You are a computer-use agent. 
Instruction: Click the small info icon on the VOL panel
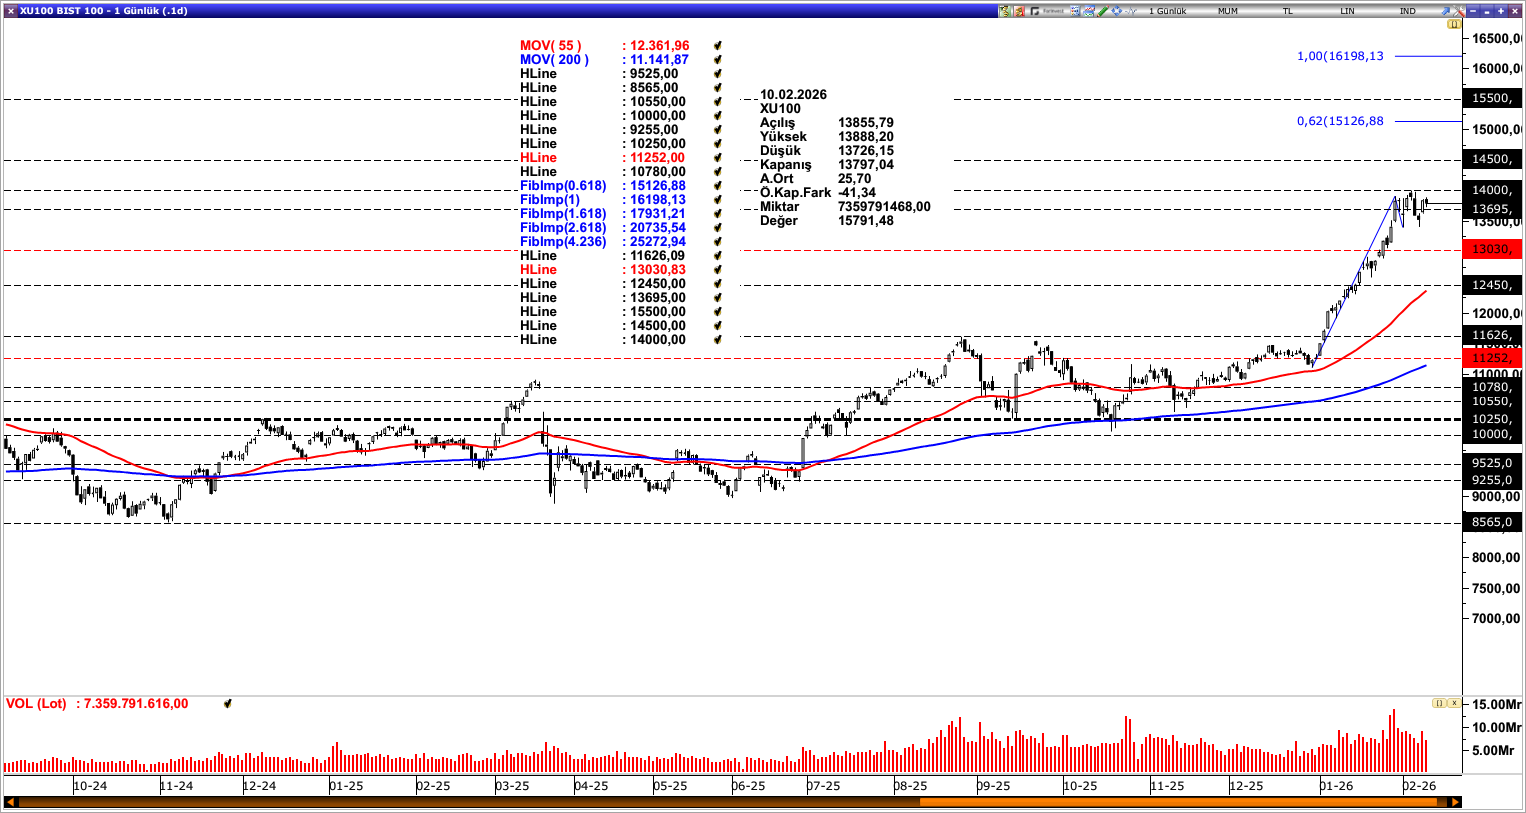pos(1440,703)
